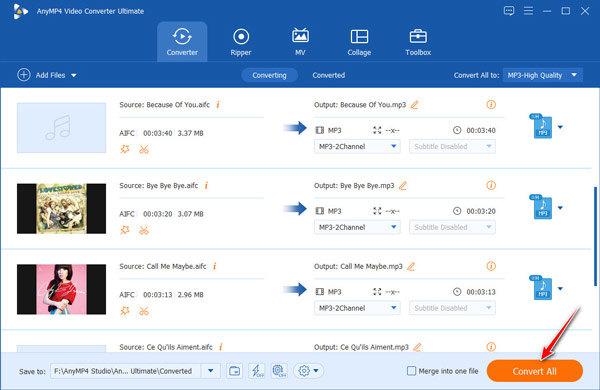
Task: Choose MP3 format icon for Because Of You
Action: coord(541,126)
